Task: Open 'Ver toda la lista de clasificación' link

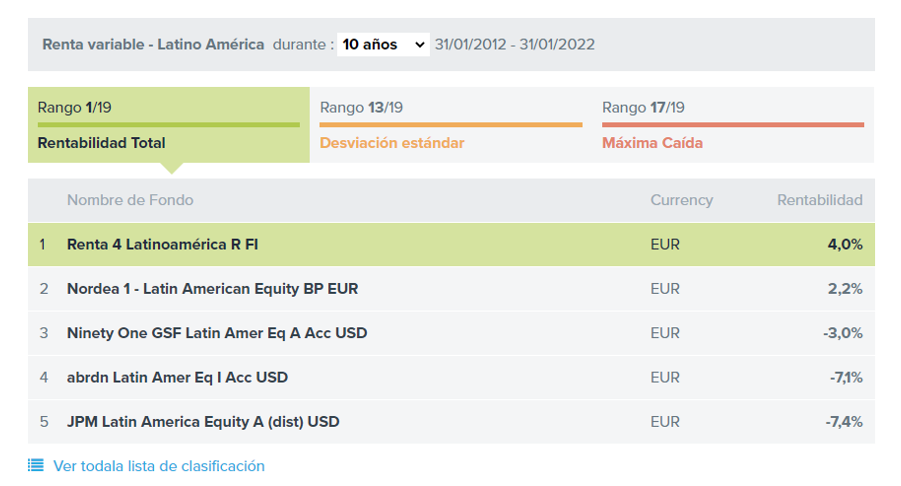Action: pos(159,466)
